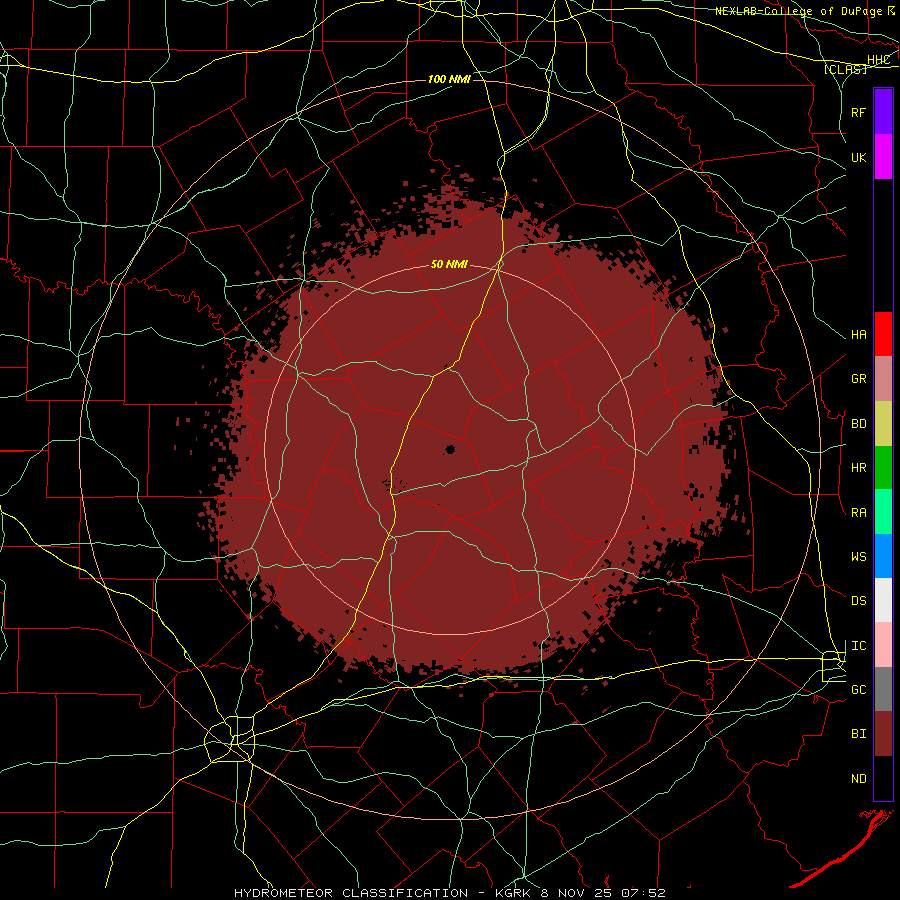900x900 pixels.
Task: Click the BI legend label
Action: [858, 734]
